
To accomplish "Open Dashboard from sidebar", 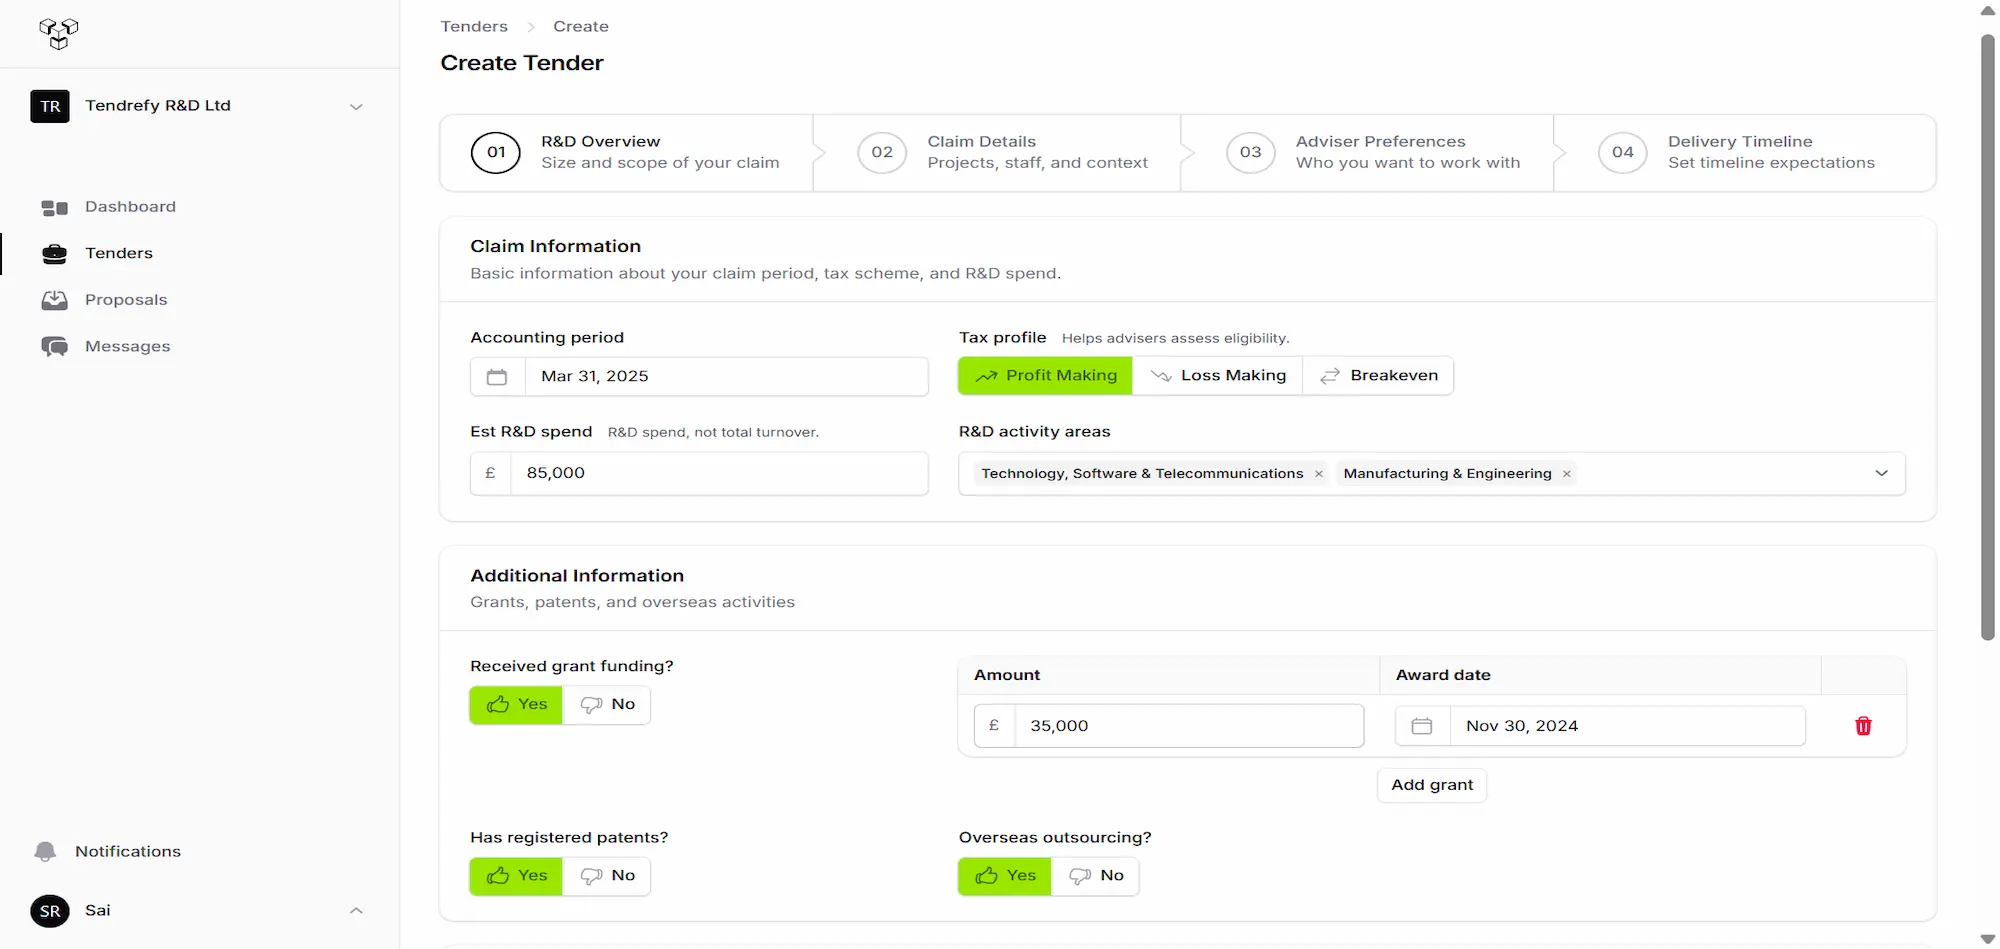I will [x=130, y=207].
